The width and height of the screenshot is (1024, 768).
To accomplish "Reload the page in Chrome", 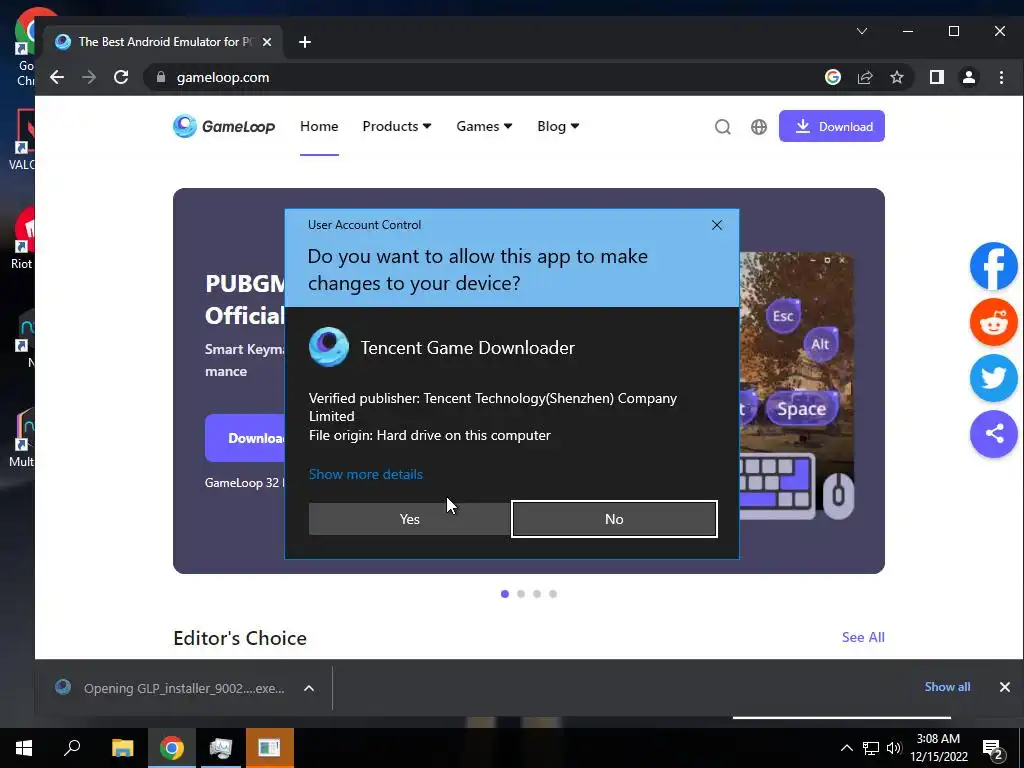I will pos(121,77).
